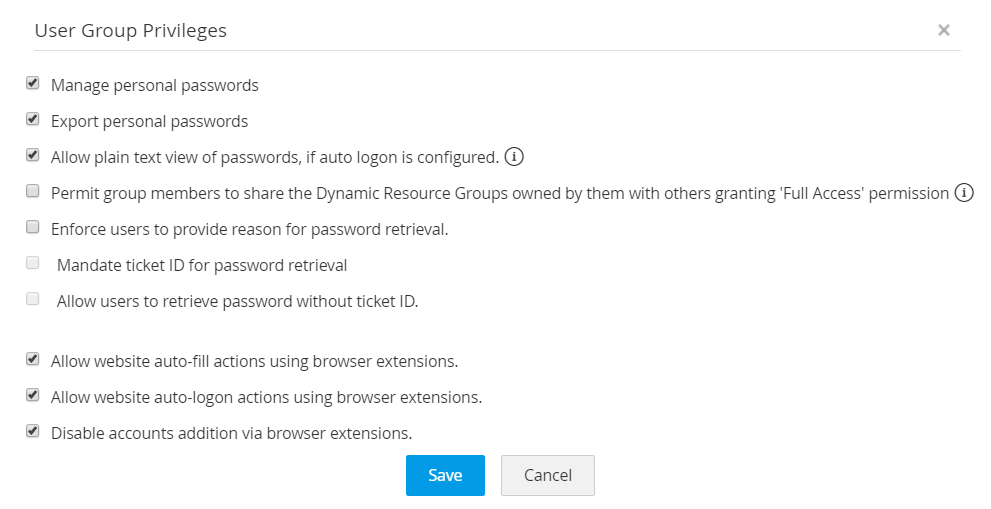This screenshot has width=991, height=509.
Task: Uncheck the Export personal passwords checkbox
Action: 33,120
